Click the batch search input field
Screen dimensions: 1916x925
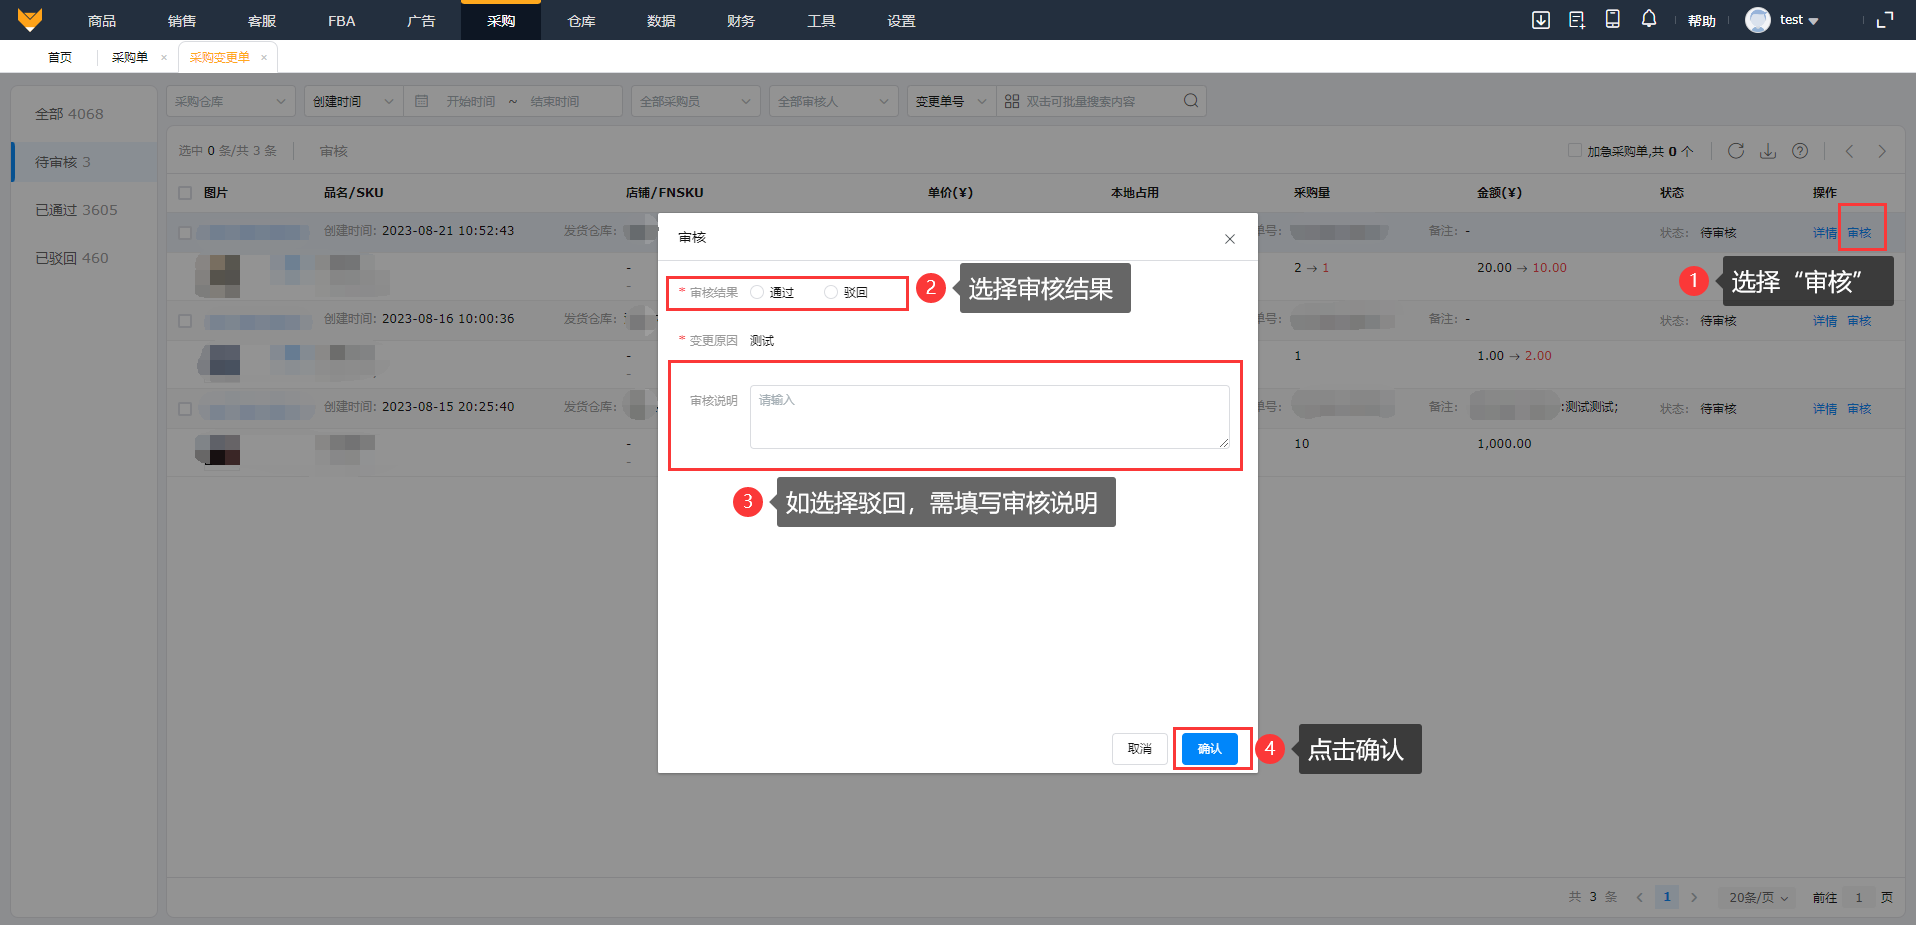point(1100,101)
